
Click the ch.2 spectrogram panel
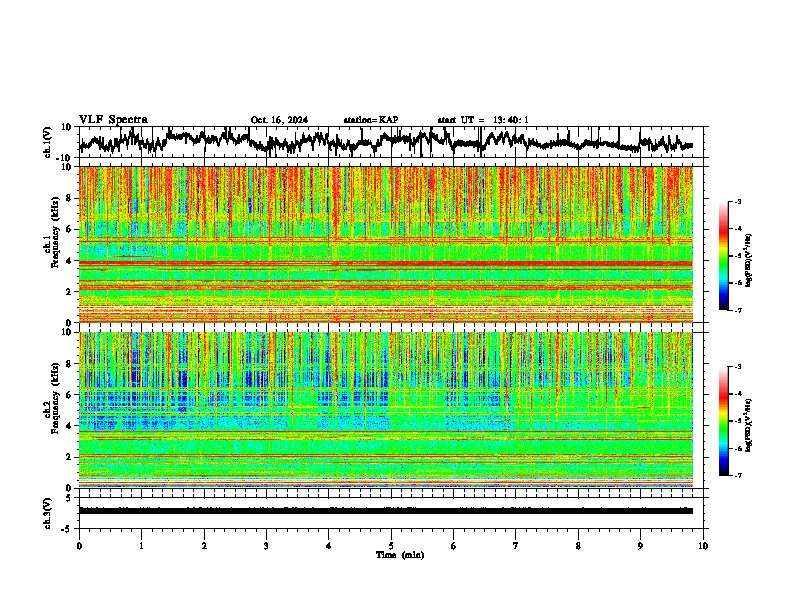pos(386,410)
